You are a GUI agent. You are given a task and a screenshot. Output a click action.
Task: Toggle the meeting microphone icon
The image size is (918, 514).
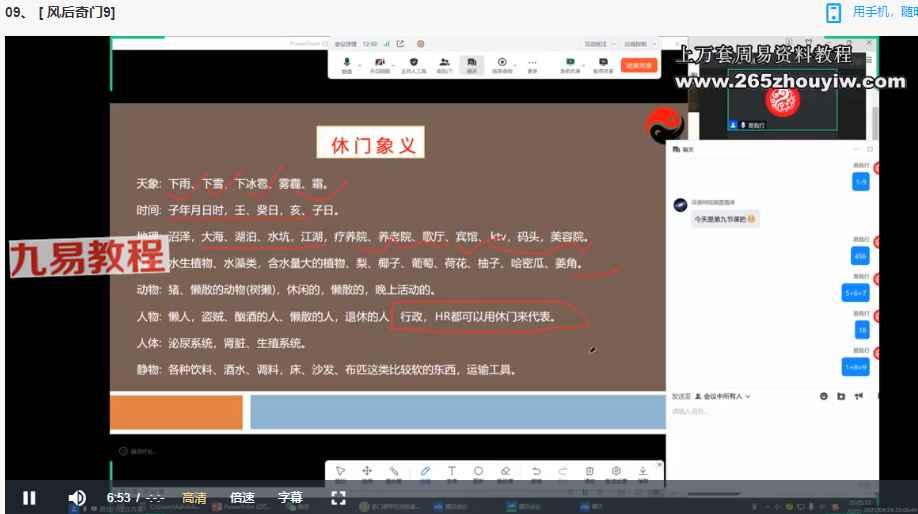(x=347, y=65)
